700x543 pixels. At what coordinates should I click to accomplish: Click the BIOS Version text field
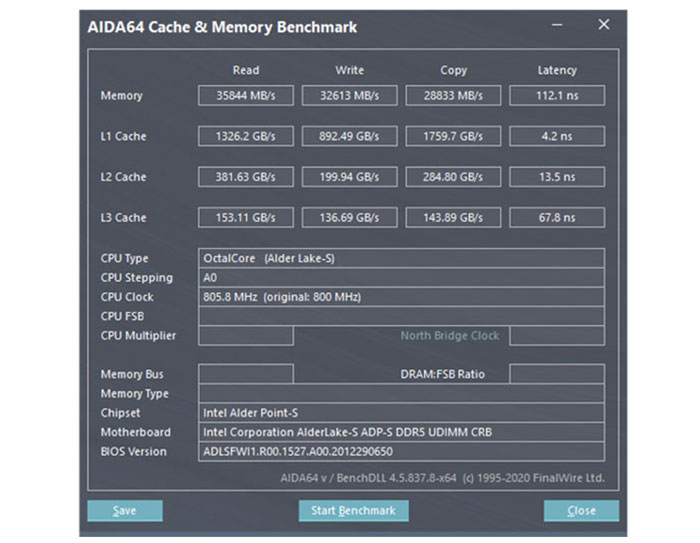401,451
